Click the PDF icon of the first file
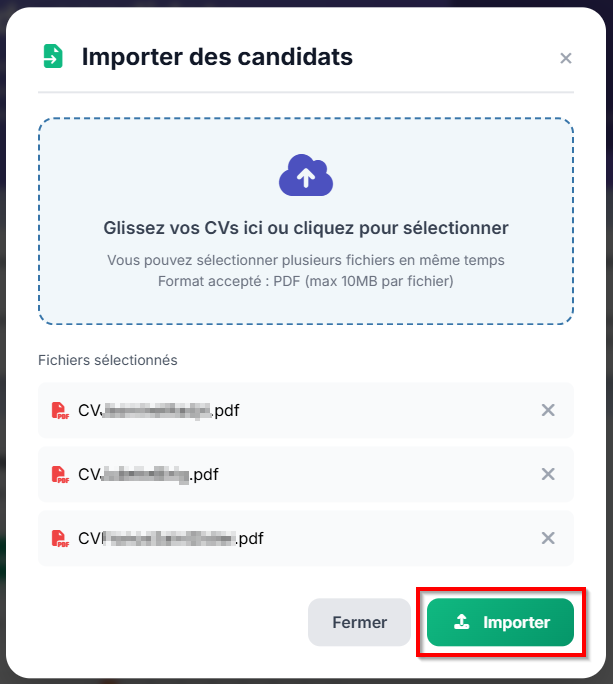Viewport: 613px width, 684px height. click(x=61, y=410)
